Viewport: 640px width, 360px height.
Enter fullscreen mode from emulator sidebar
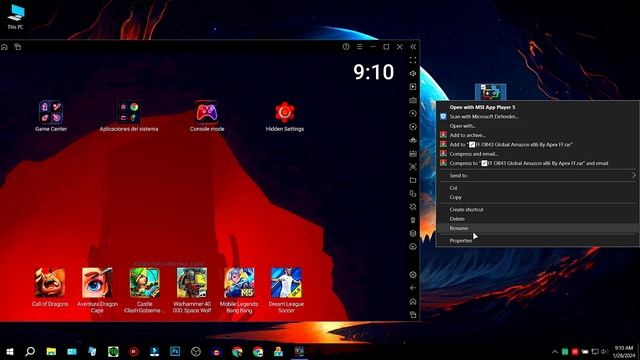point(413,60)
